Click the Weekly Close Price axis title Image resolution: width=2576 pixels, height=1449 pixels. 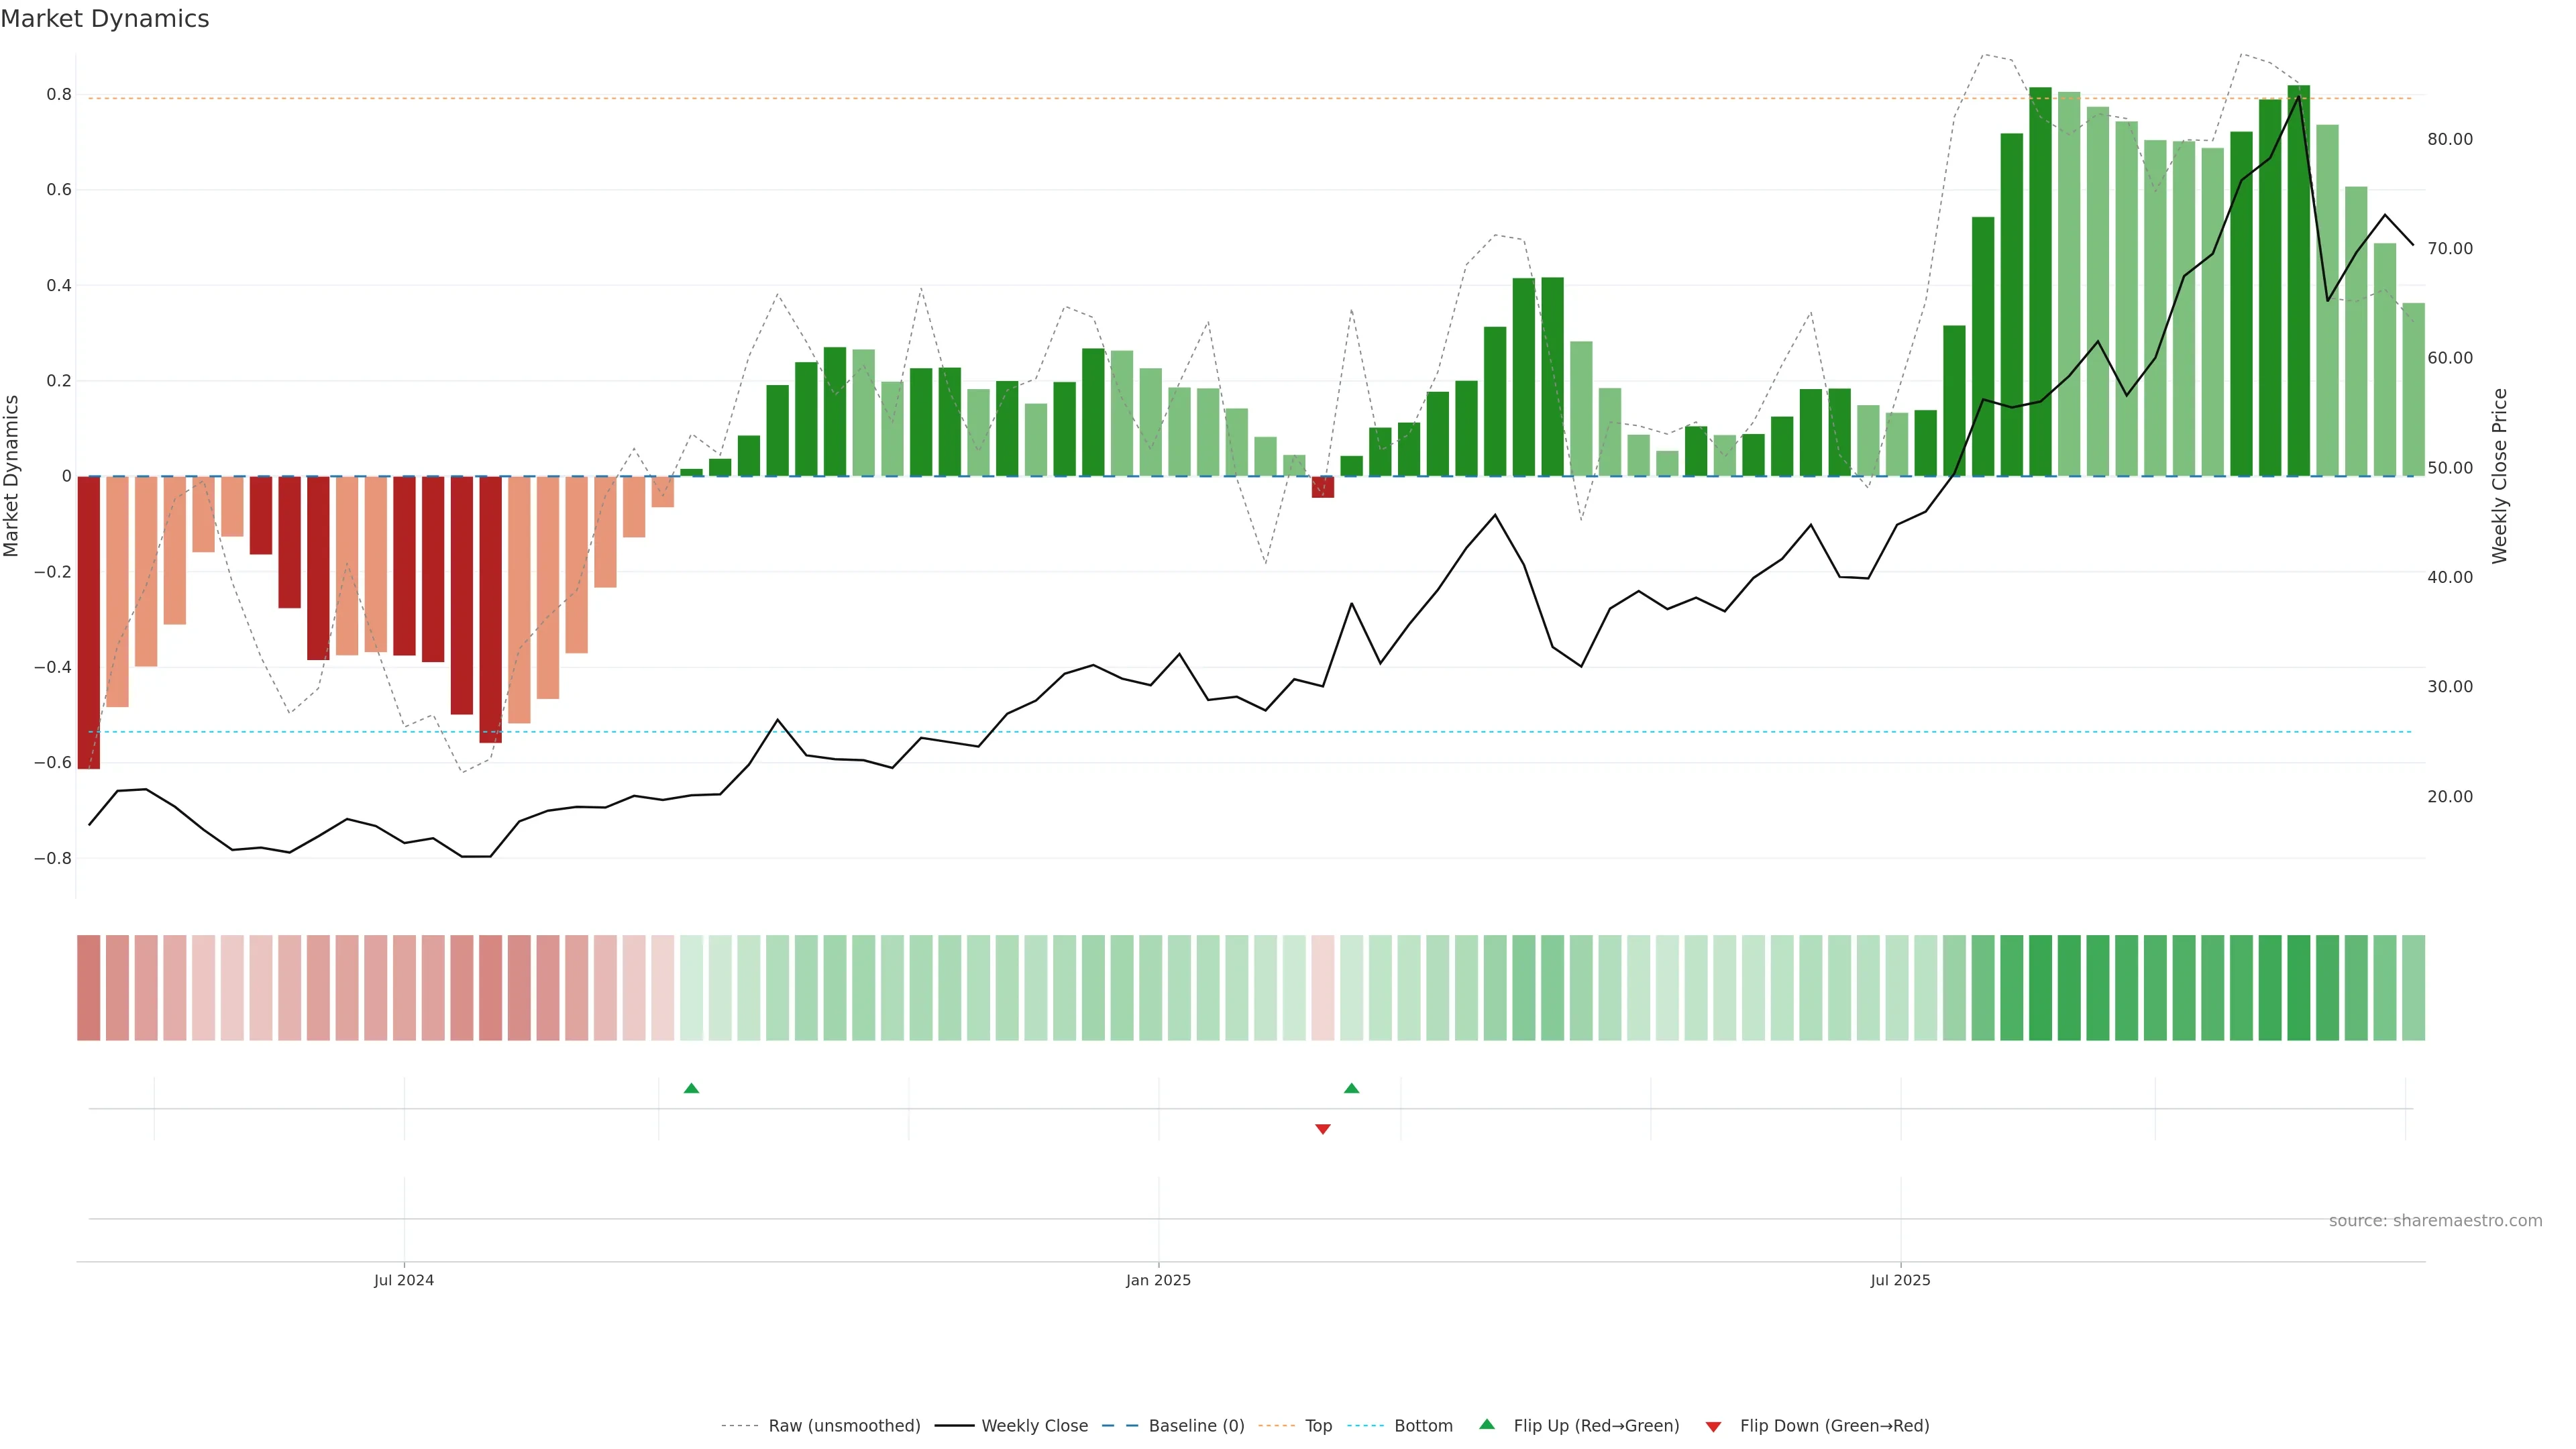click(2499, 476)
